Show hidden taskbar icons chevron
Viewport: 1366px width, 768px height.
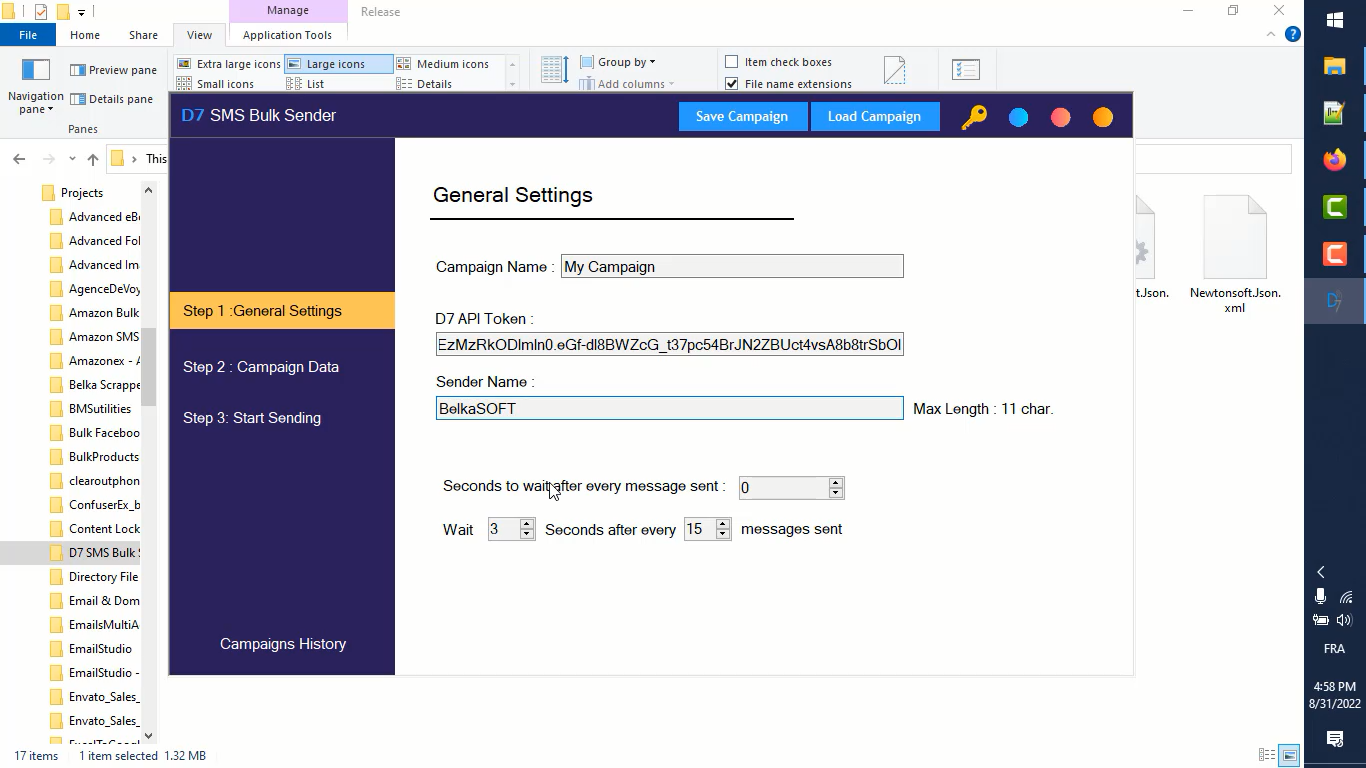coord(1321,572)
